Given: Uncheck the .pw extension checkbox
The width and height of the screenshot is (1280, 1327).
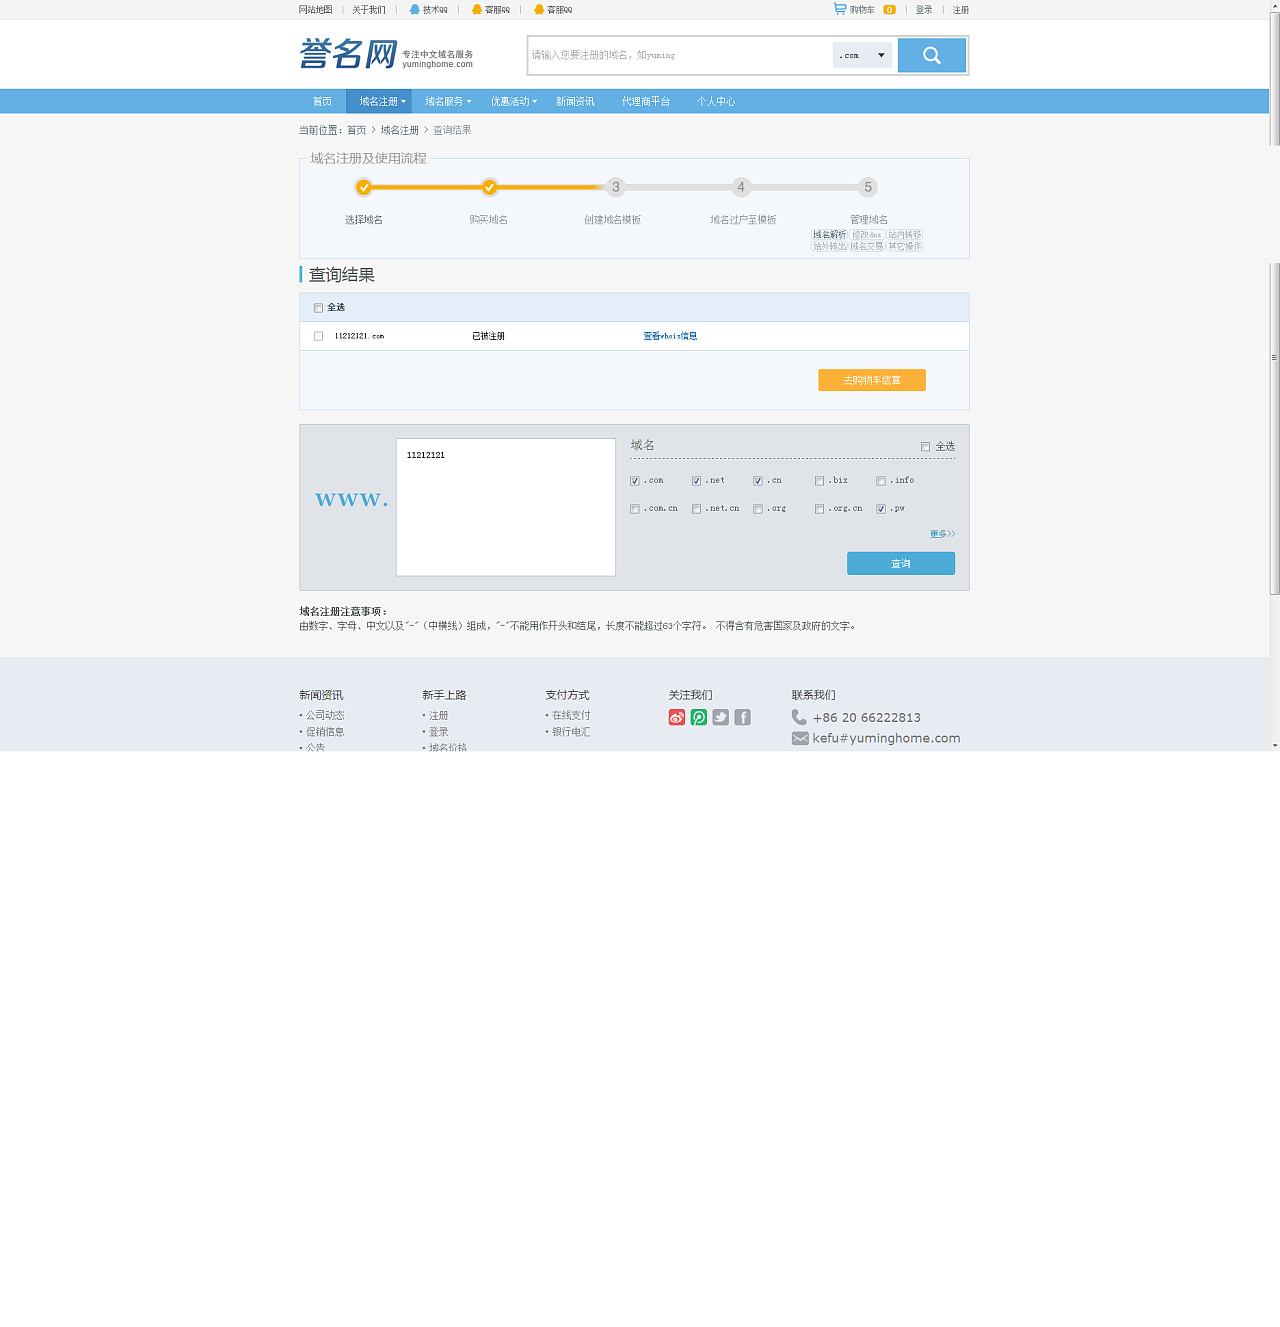Looking at the screenshot, I should (x=881, y=509).
